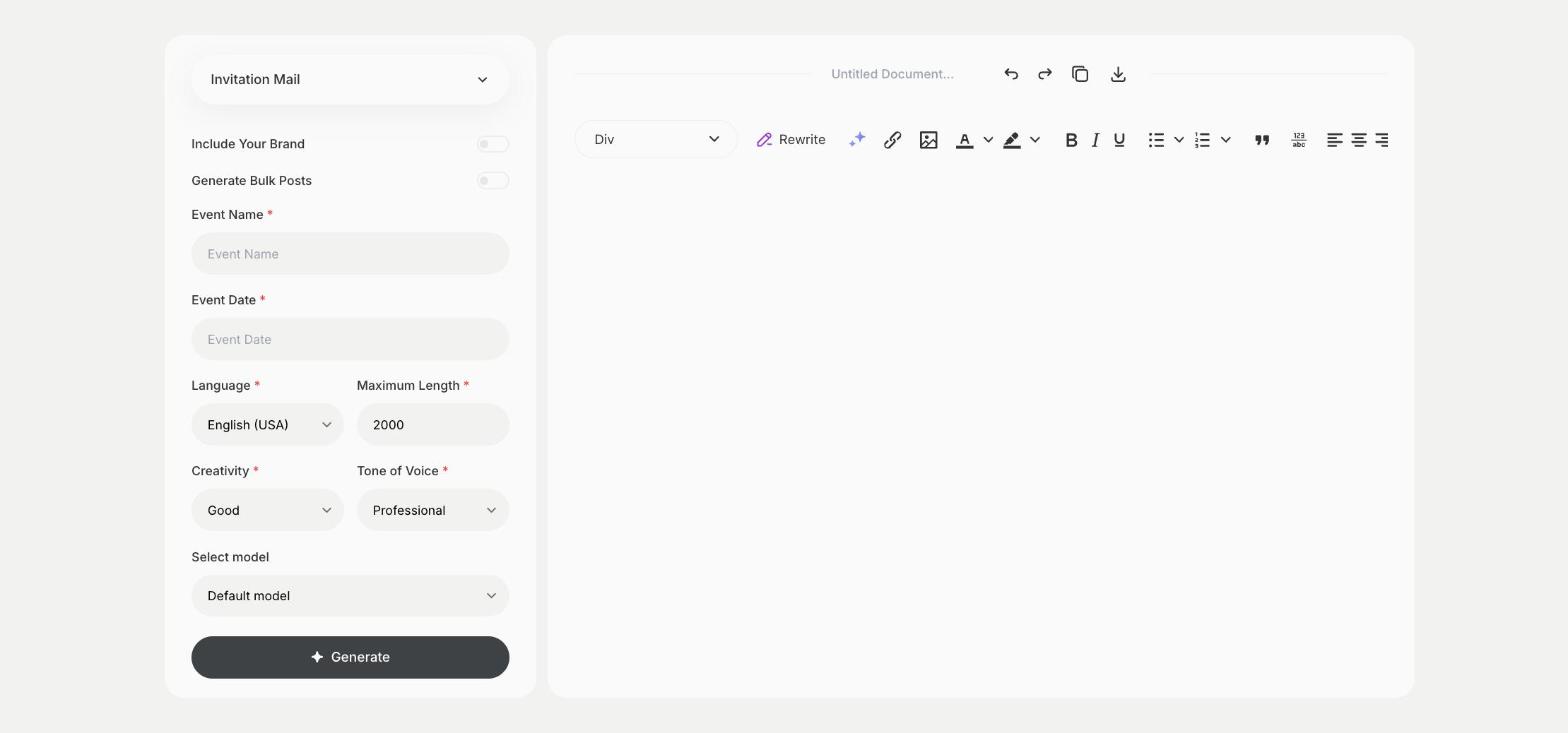Redo the last edit

tap(1045, 74)
